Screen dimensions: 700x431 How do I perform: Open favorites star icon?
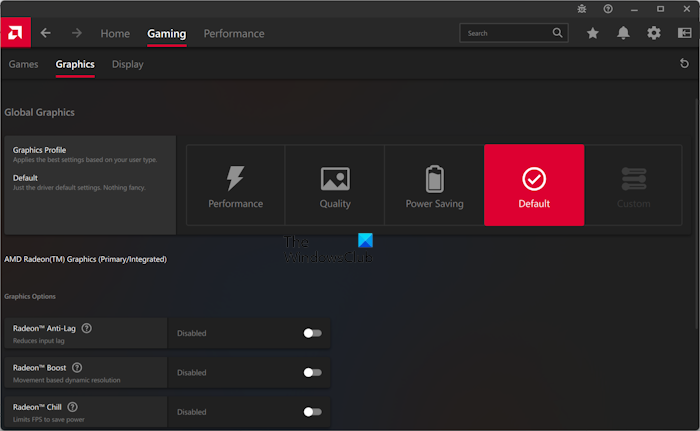(592, 33)
